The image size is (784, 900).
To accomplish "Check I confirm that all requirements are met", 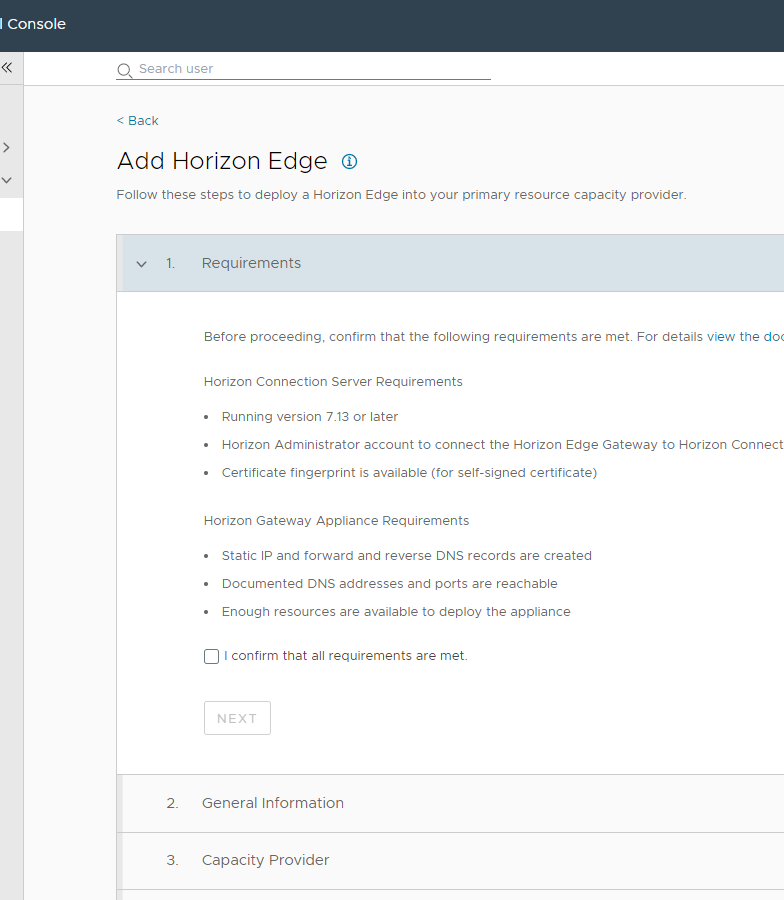I will [x=211, y=656].
